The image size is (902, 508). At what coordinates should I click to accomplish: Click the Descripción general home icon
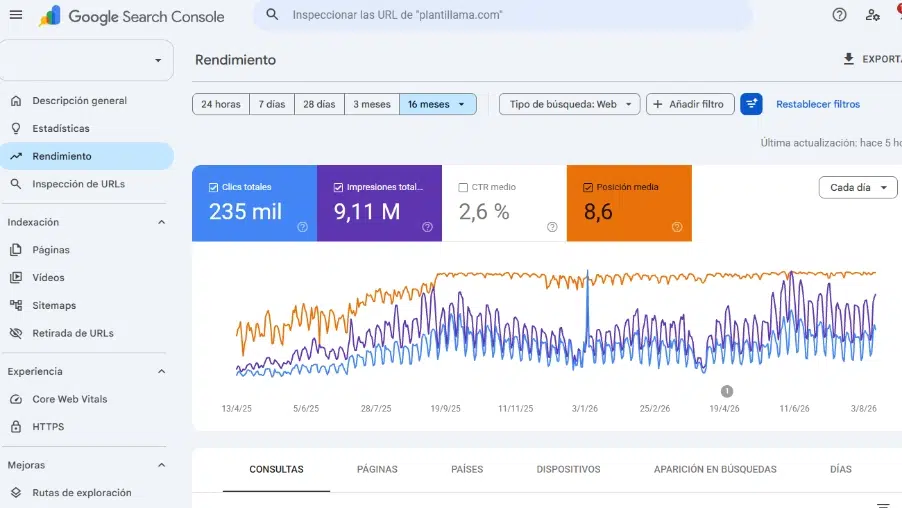[16, 101]
